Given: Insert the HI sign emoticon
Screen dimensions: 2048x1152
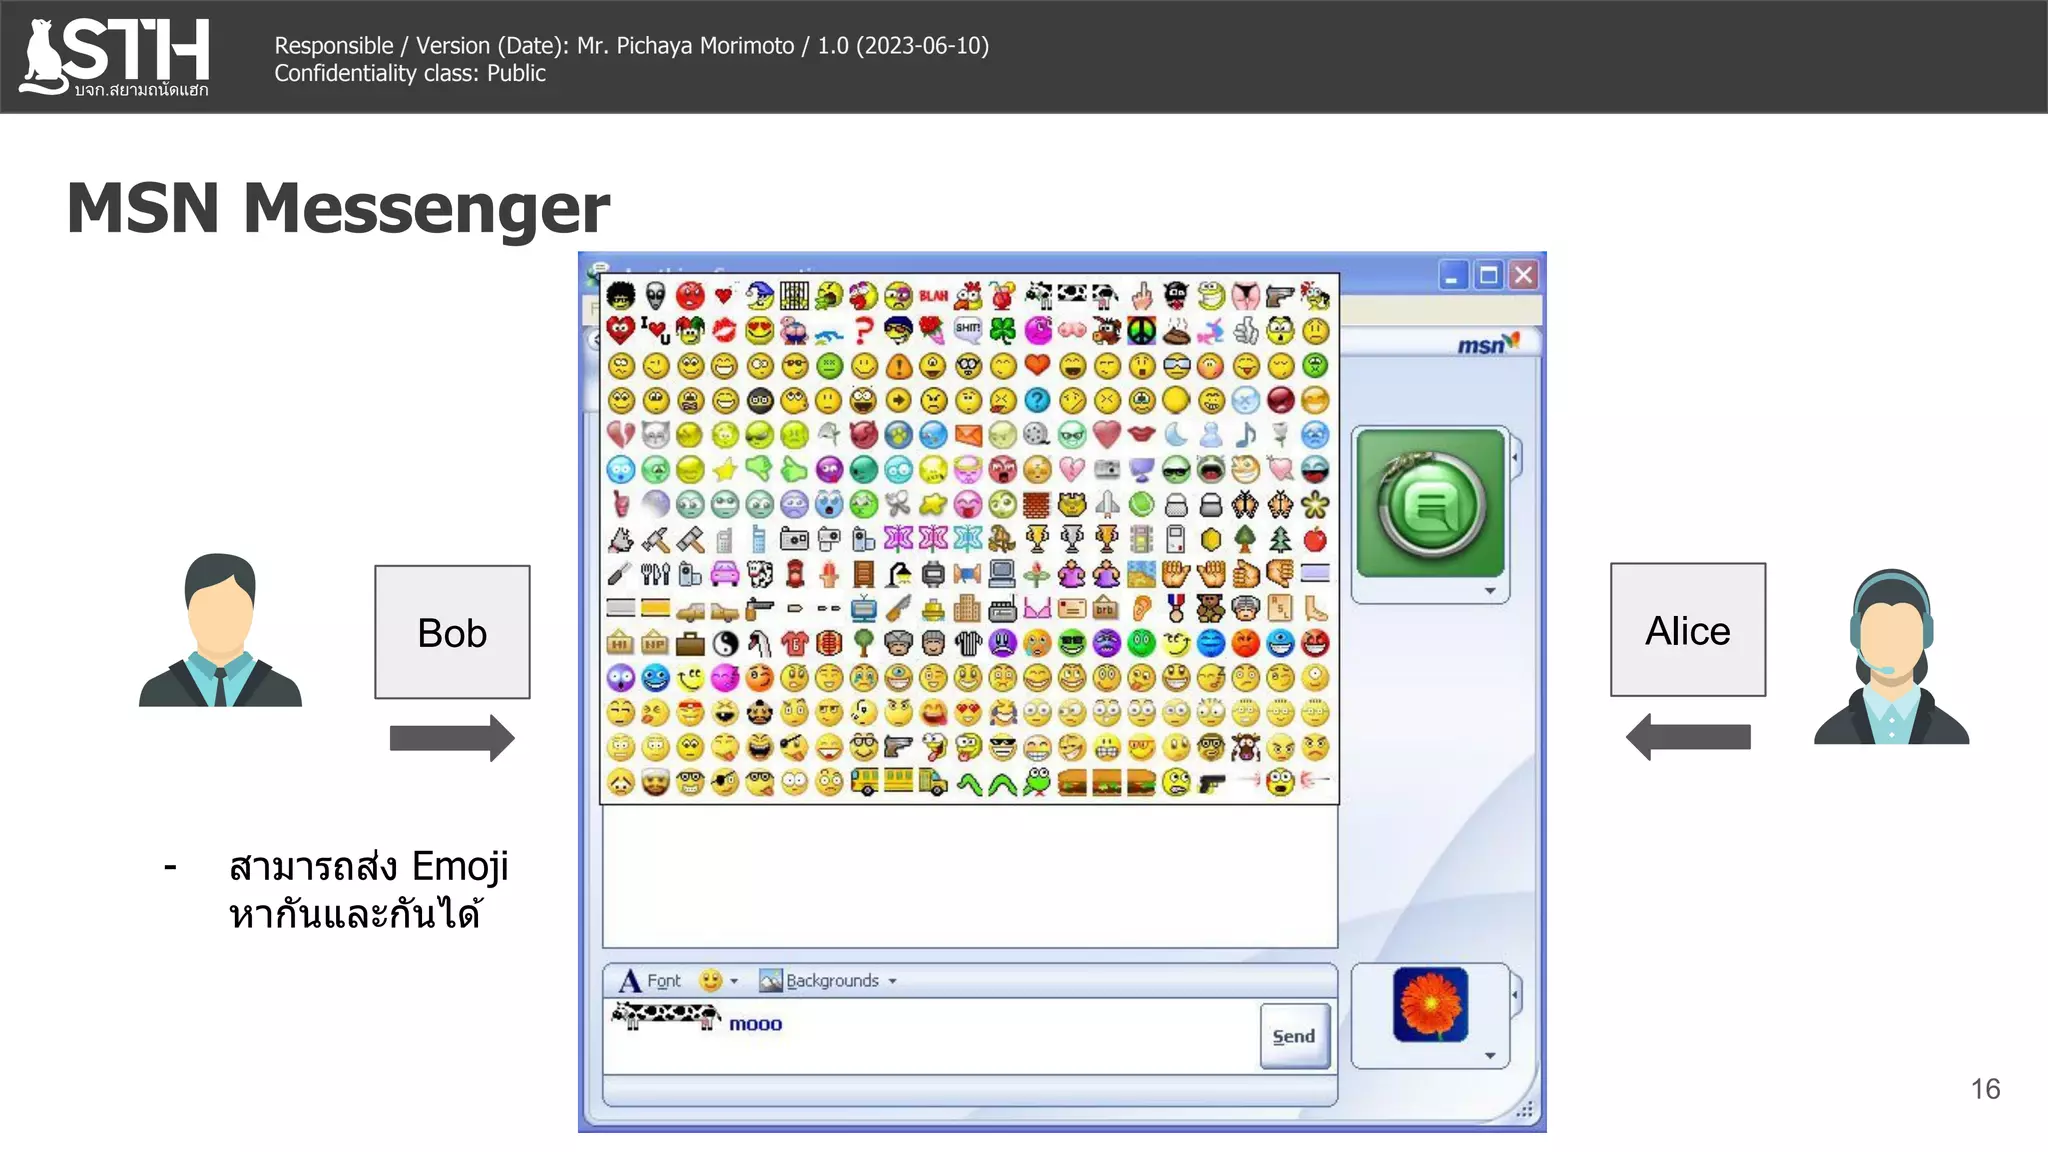Looking at the screenshot, I should click(621, 643).
